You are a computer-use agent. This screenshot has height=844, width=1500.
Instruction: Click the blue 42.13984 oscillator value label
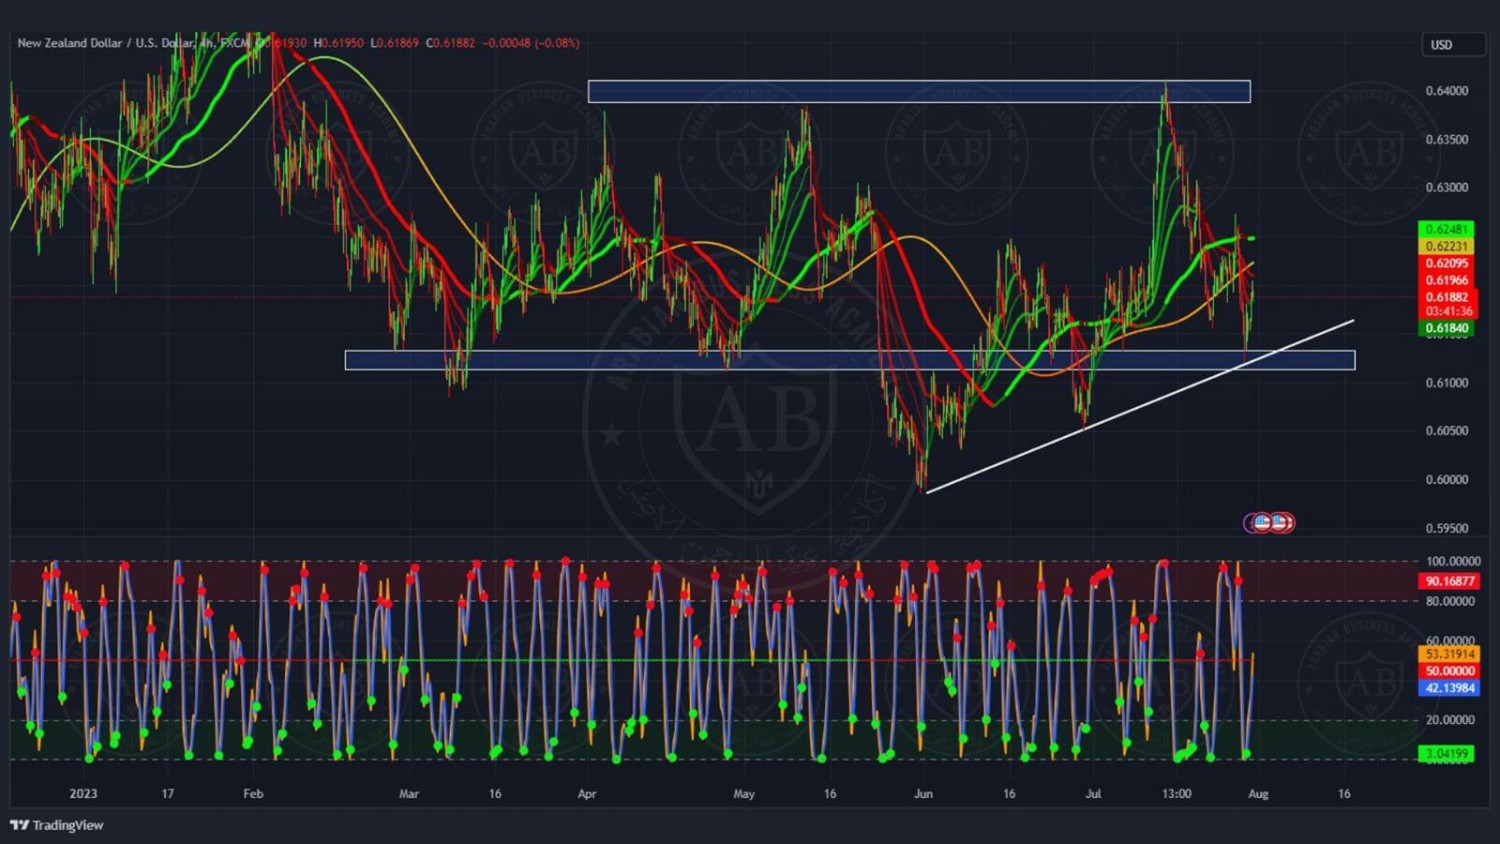click(1449, 688)
